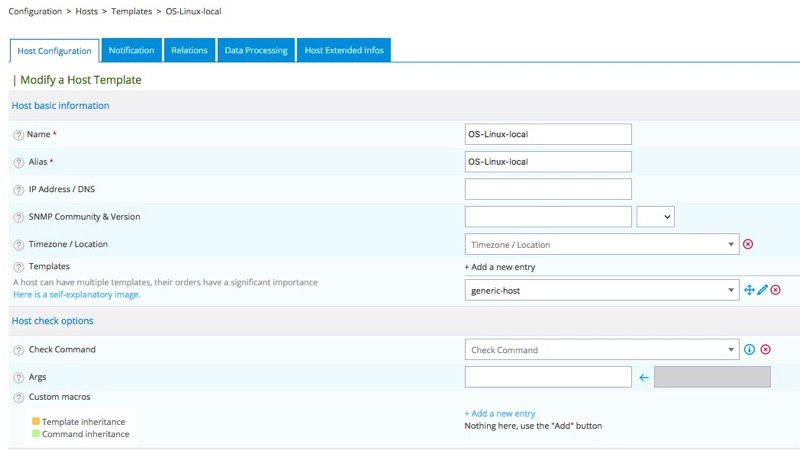Click the pencil edit icon for generic-host
Viewport: 800px width, 450px height.
click(762, 290)
